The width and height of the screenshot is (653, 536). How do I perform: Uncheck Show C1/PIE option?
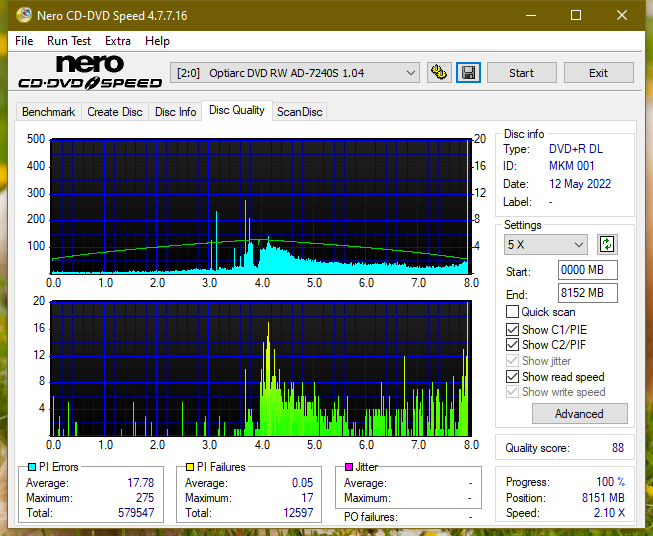point(512,329)
